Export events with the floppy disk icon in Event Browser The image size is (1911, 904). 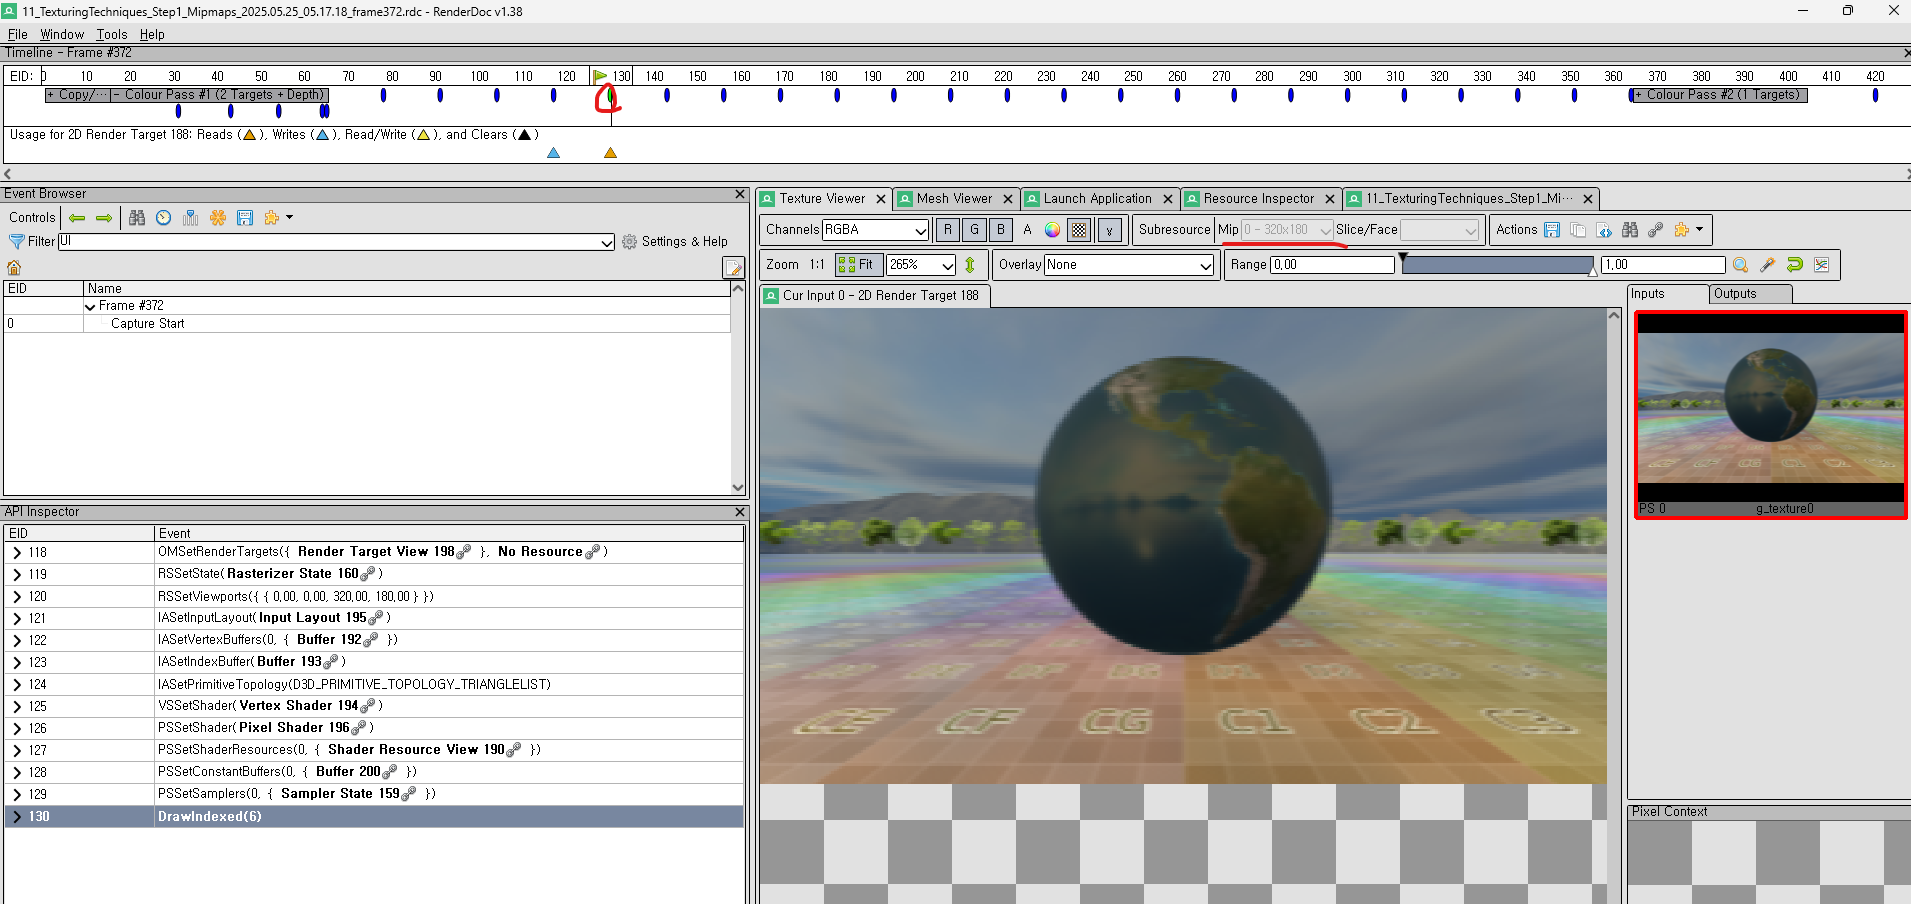pyautogui.click(x=245, y=218)
